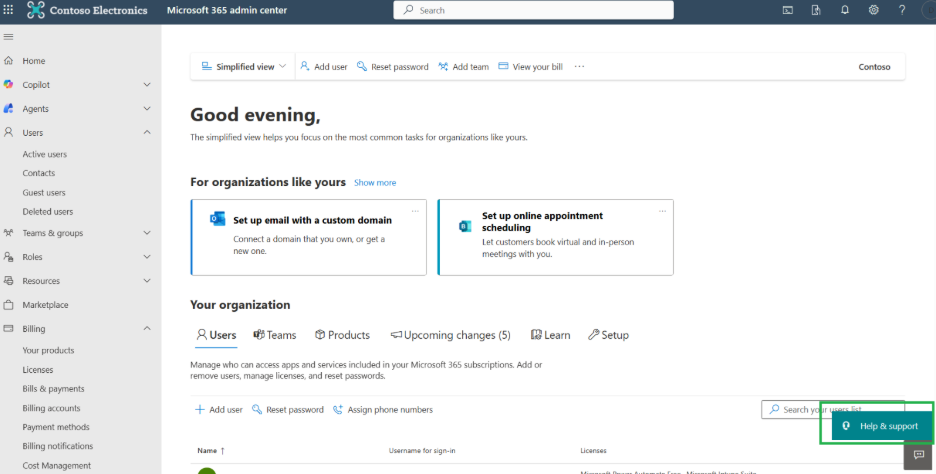
Task: Switch to the Products tab
Action: coord(343,335)
